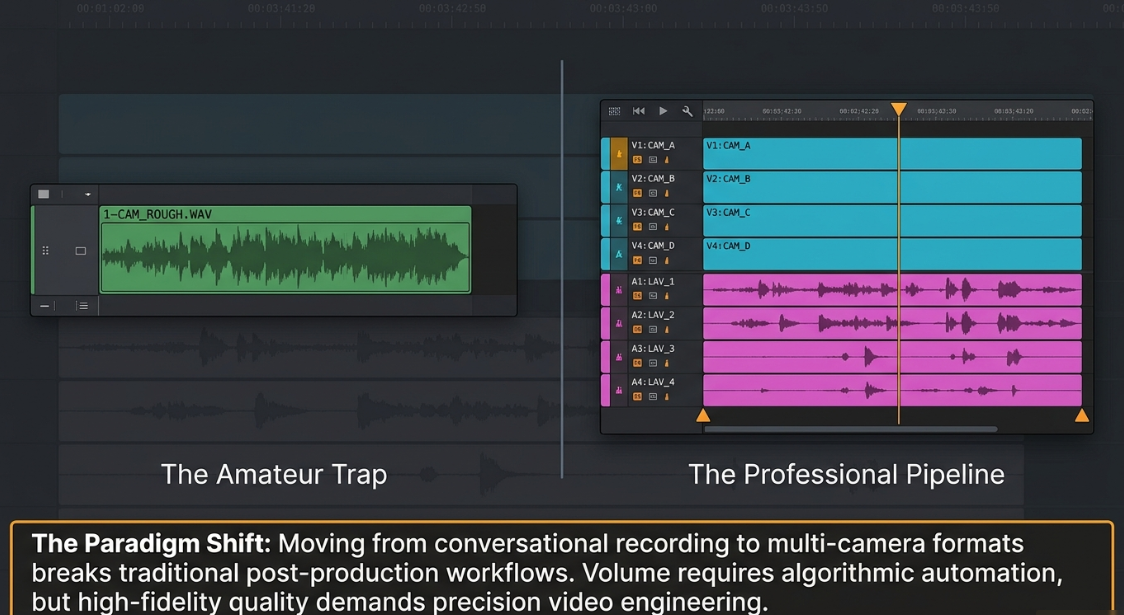The width and height of the screenshot is (1124, 615).
Task: Click the grey box icon on A4:LAV_4
Action: coord(653,396)
